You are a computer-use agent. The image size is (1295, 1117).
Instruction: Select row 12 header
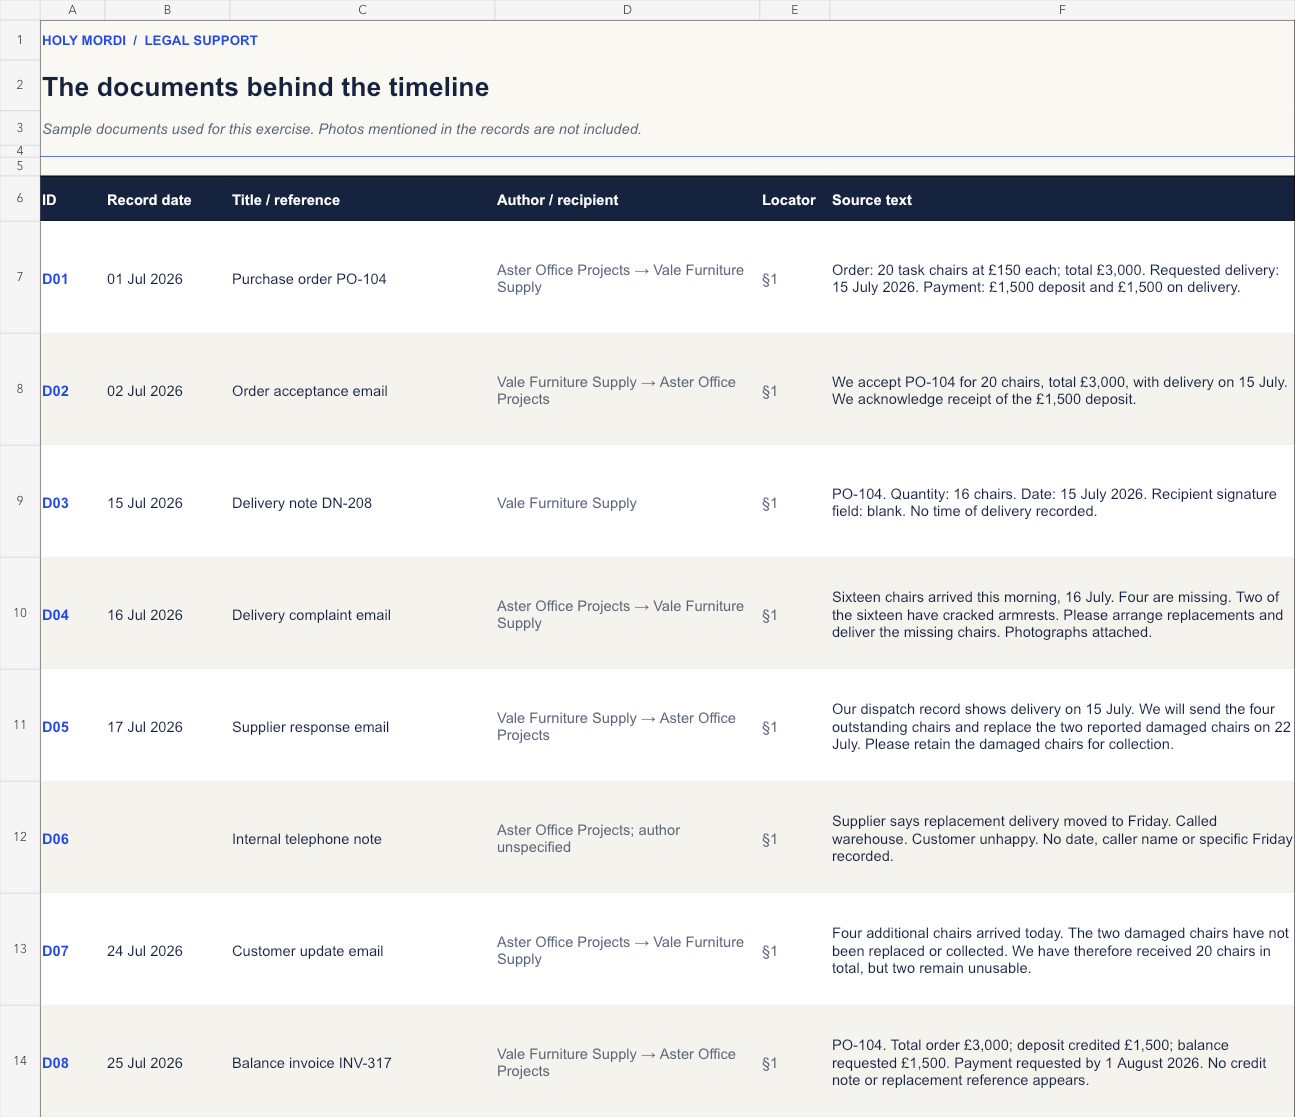[20, 837]
